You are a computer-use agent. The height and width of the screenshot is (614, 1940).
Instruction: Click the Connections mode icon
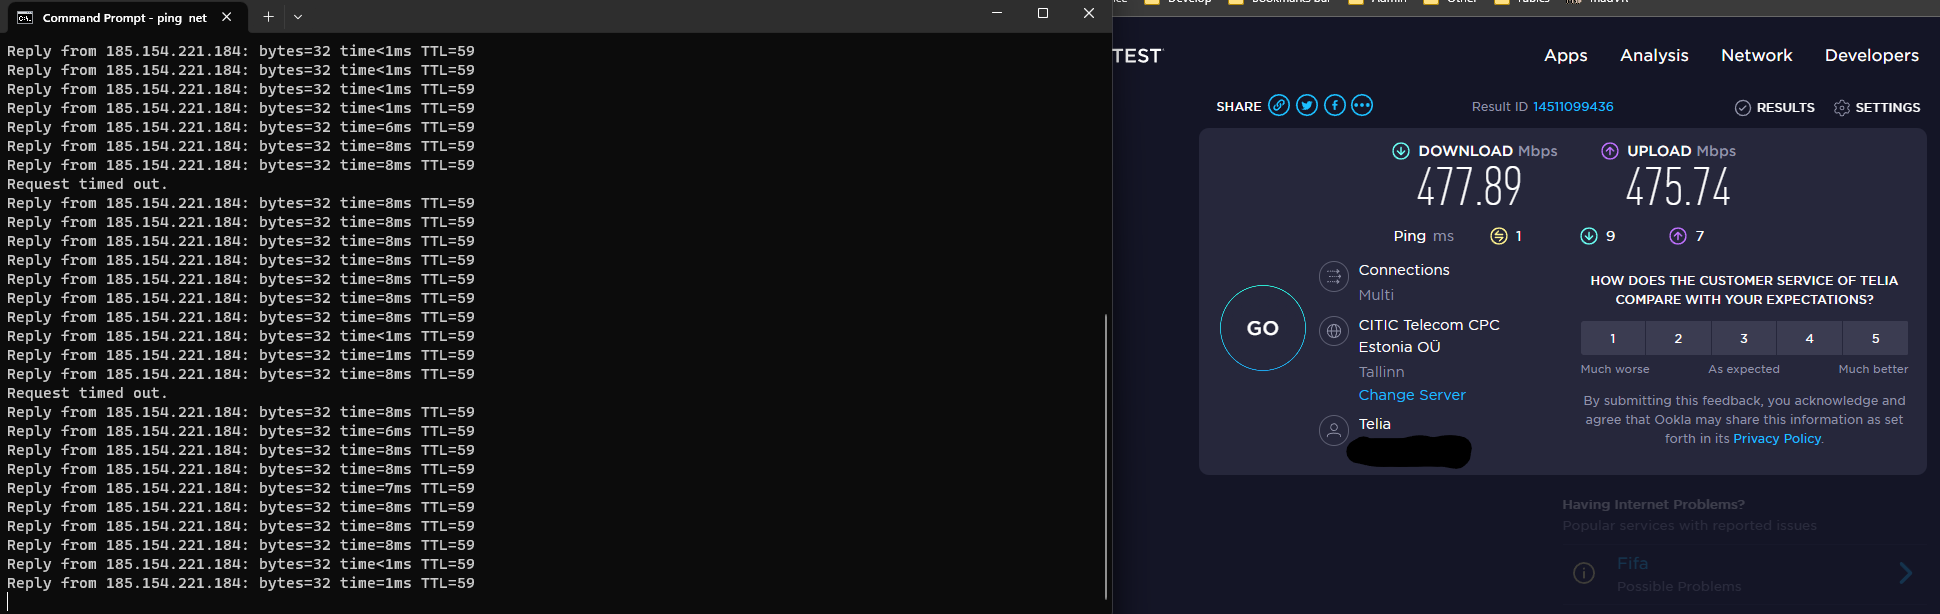coord(1334,276)
